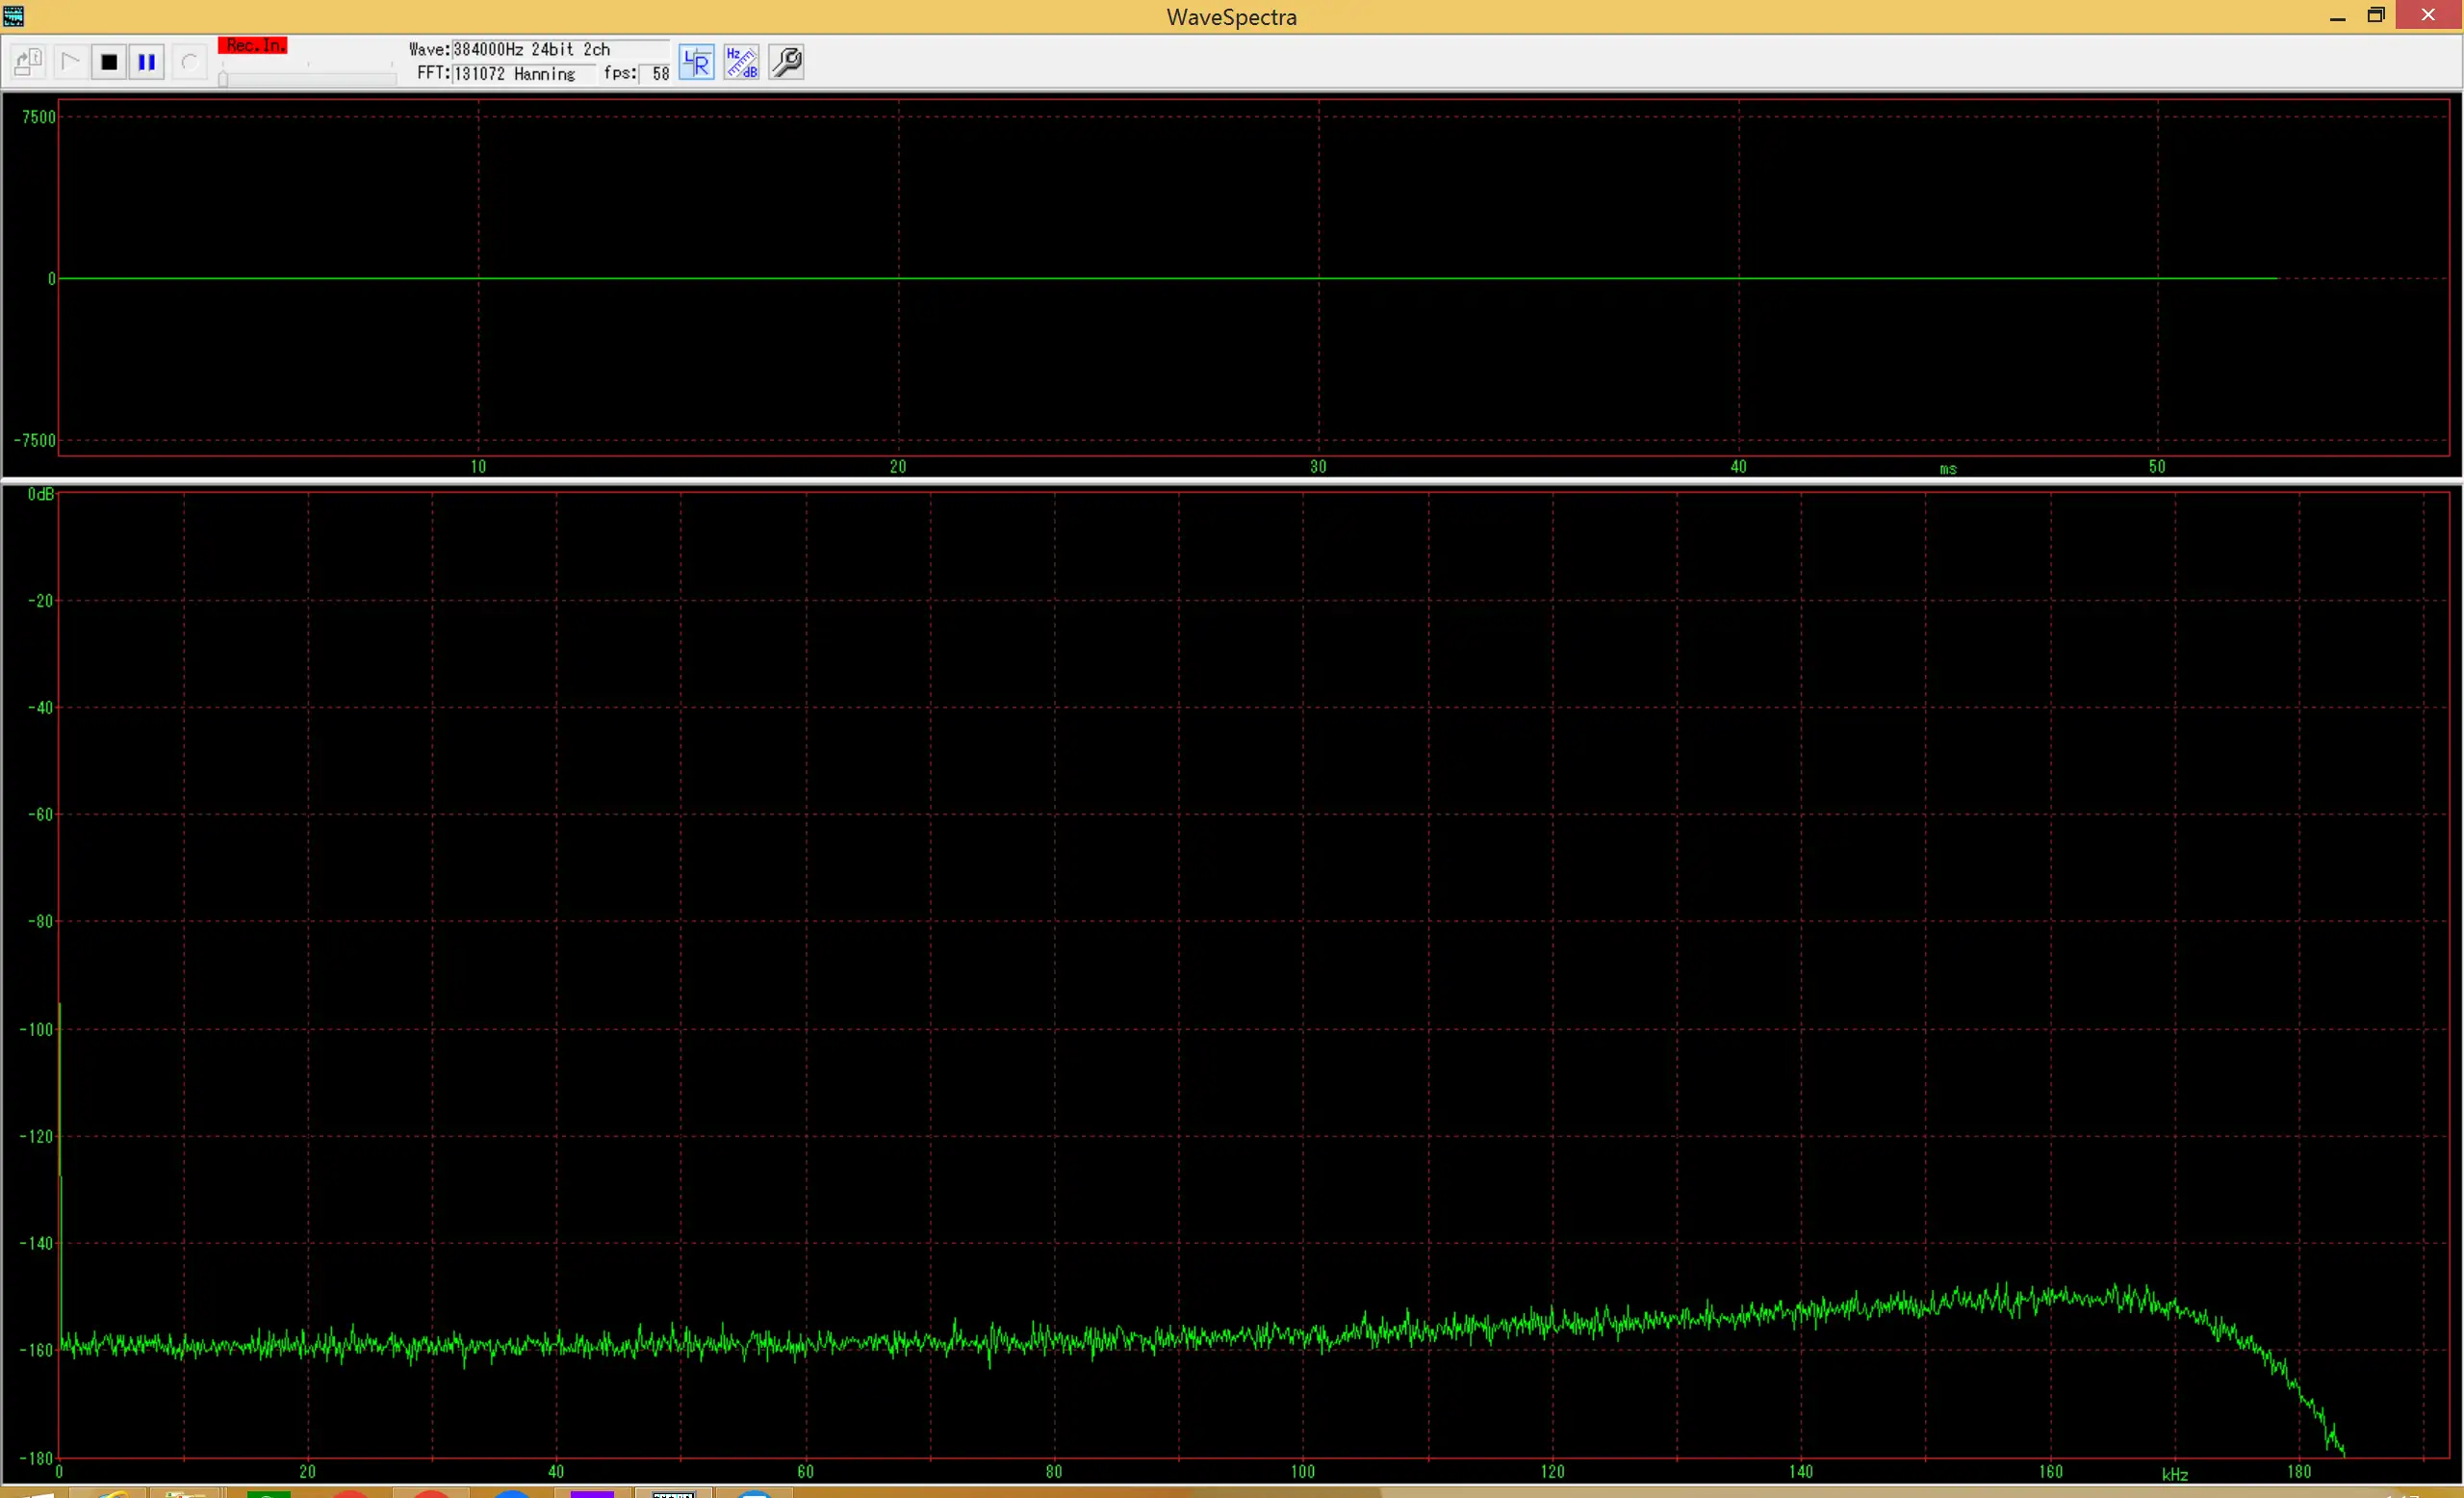Click the ms unit label on waveform axis
The height and width of the screenshot is (1498, 2464).
coord(1947,469)
